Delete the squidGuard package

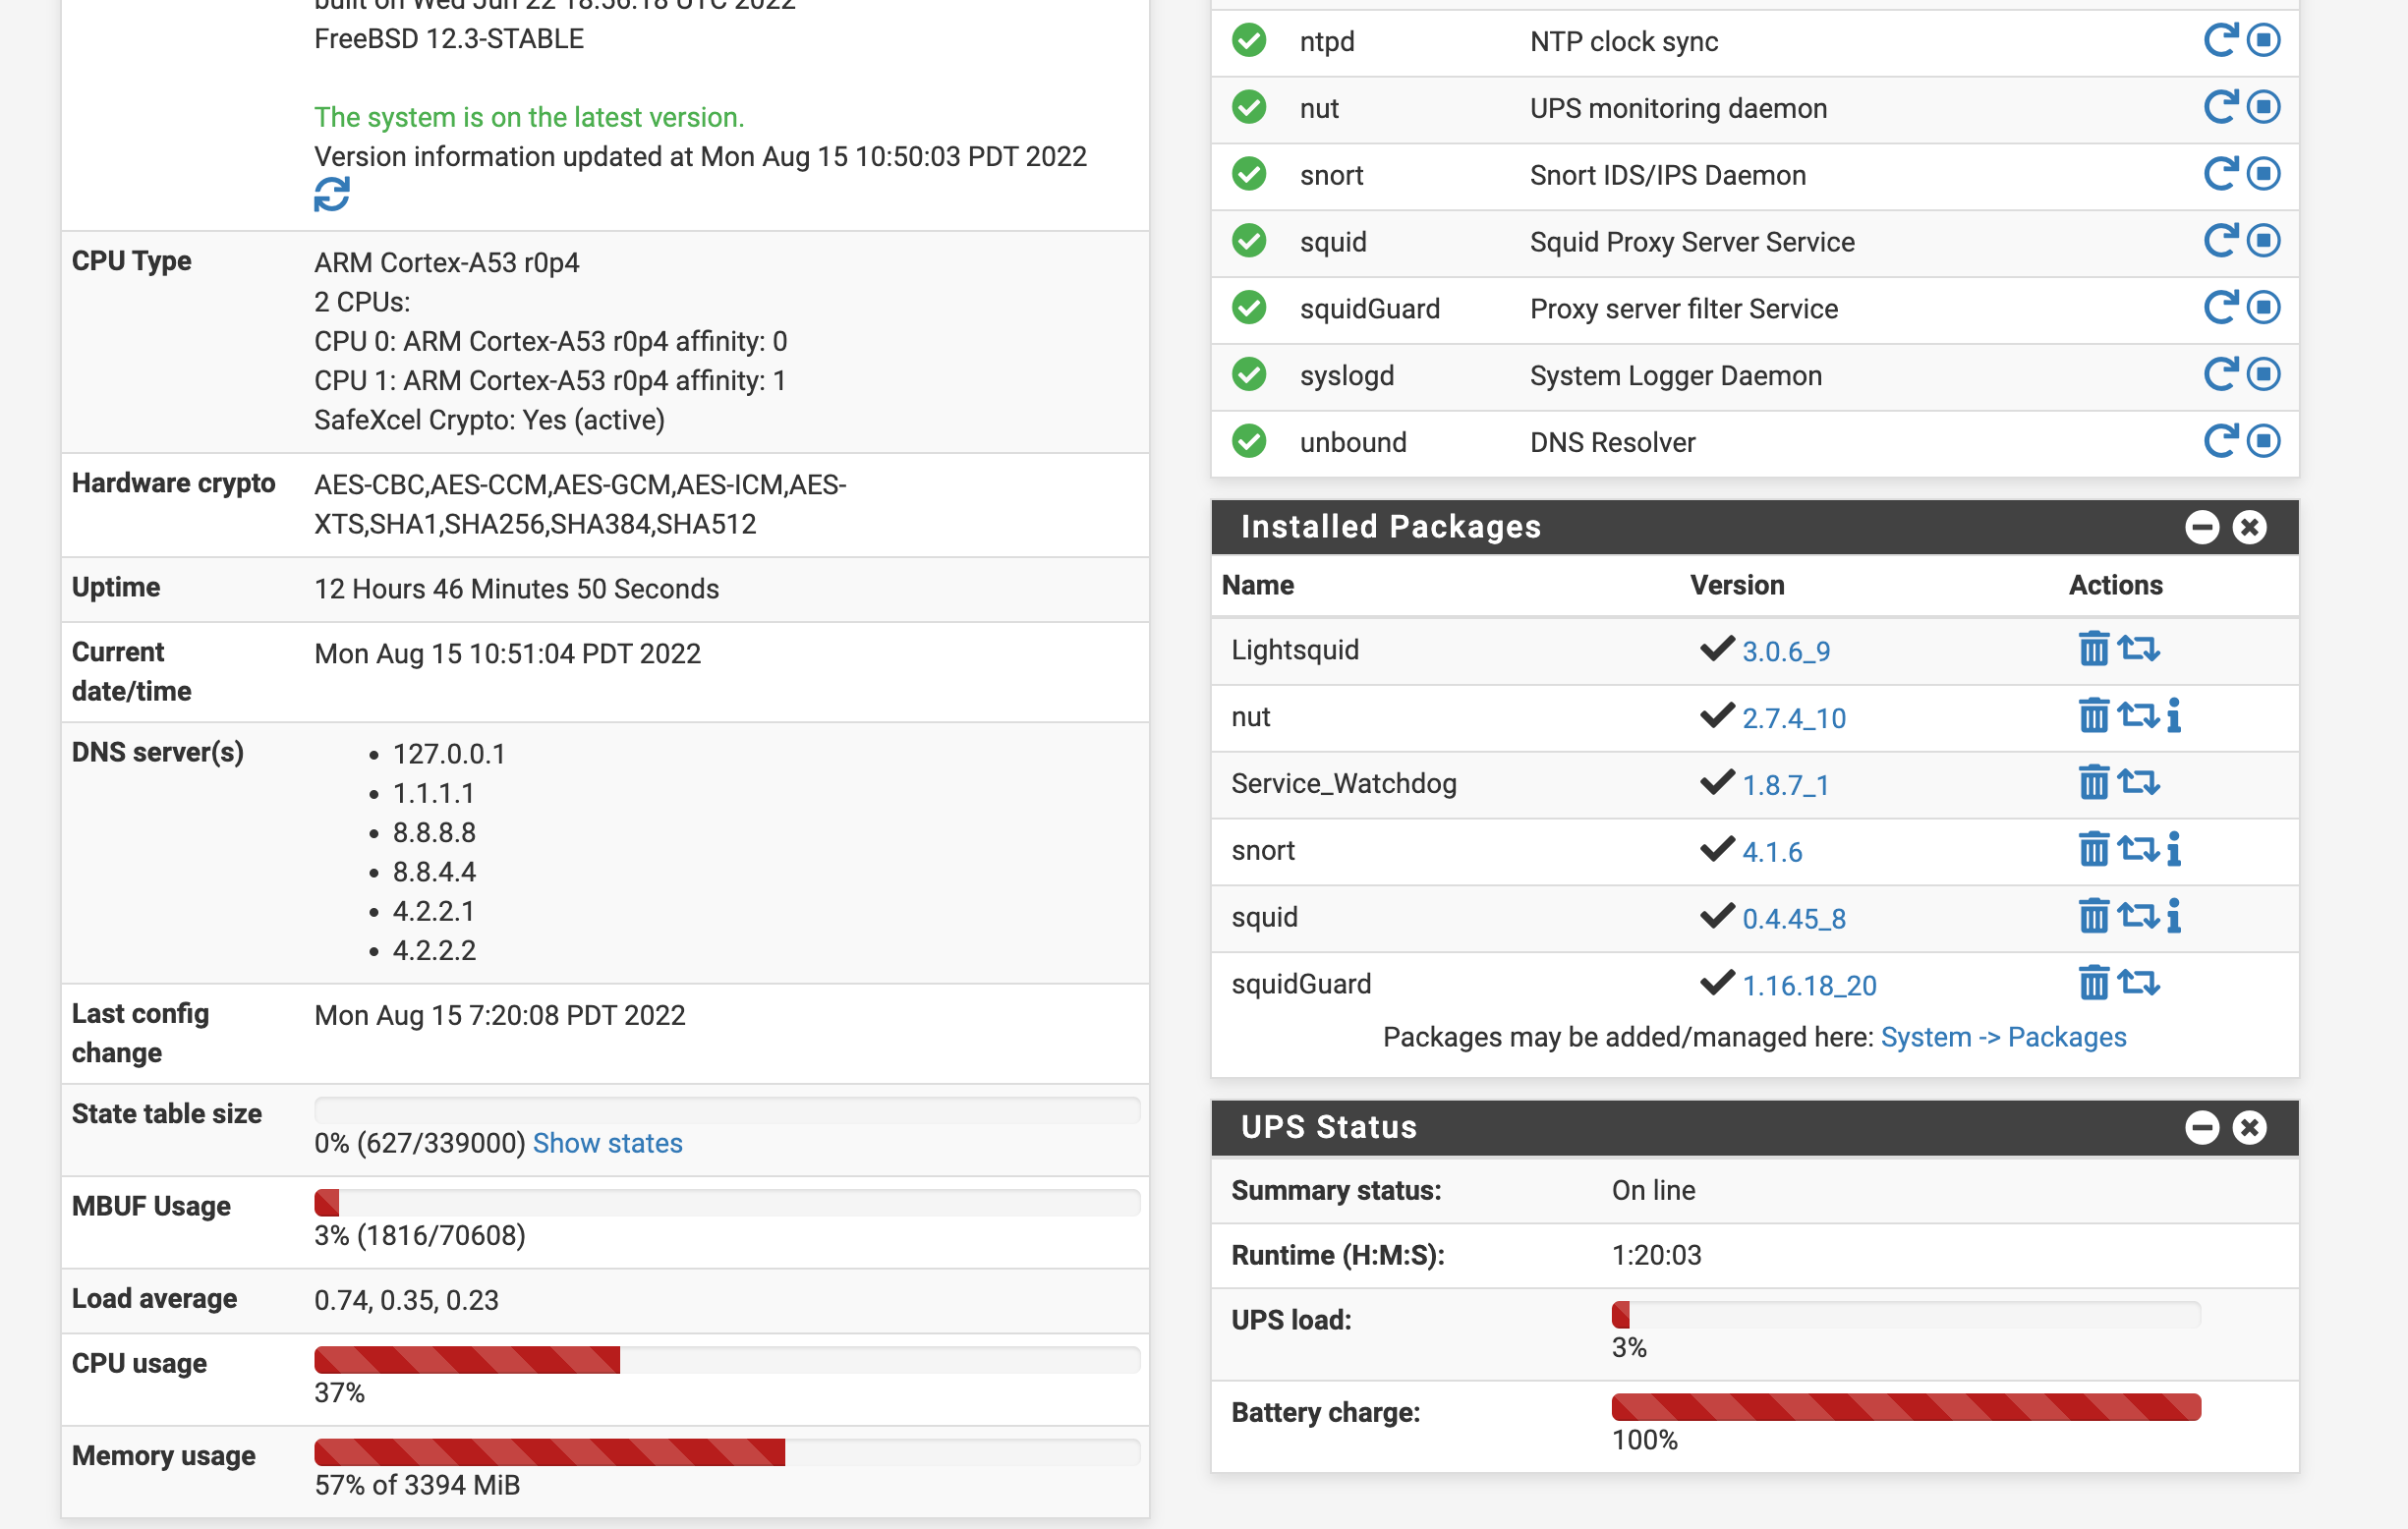point(2093,984)
